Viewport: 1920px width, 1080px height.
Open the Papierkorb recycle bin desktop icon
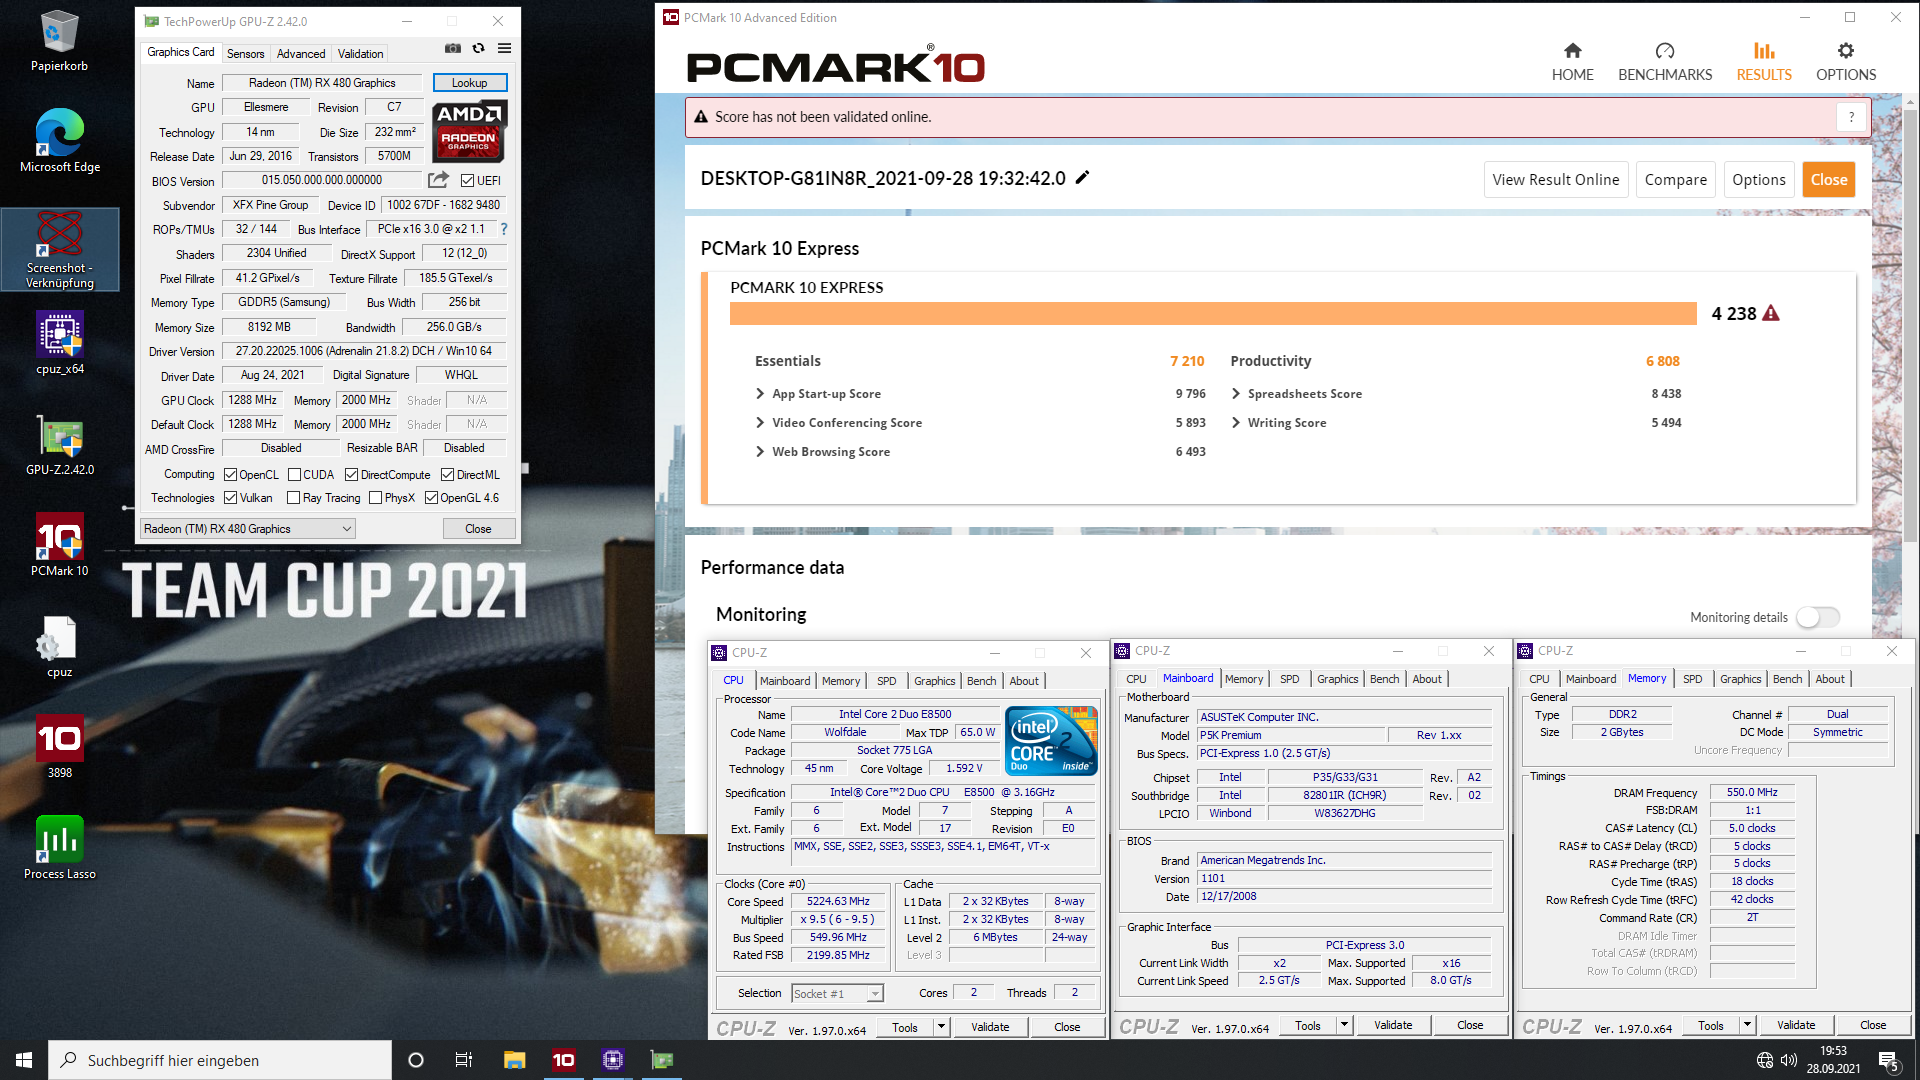click(x=59, y=41)
